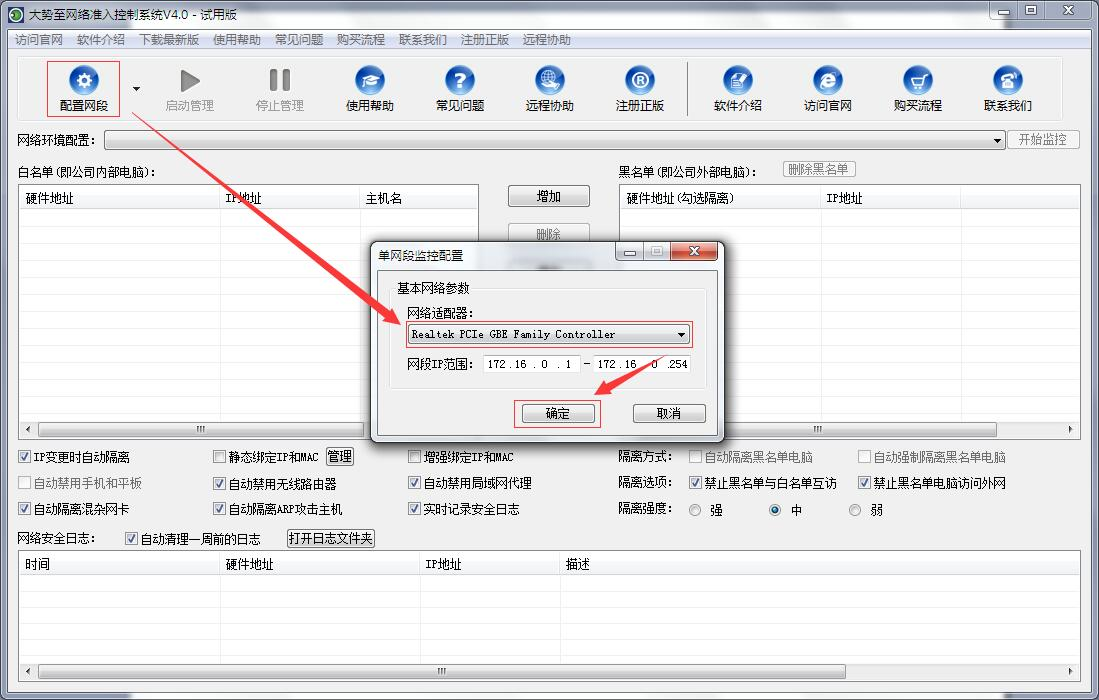Expand the 网络适配器 Realtek dropdown
Image resolution: width=1099 pixels, height=700 pixels.
click(681, 335)
